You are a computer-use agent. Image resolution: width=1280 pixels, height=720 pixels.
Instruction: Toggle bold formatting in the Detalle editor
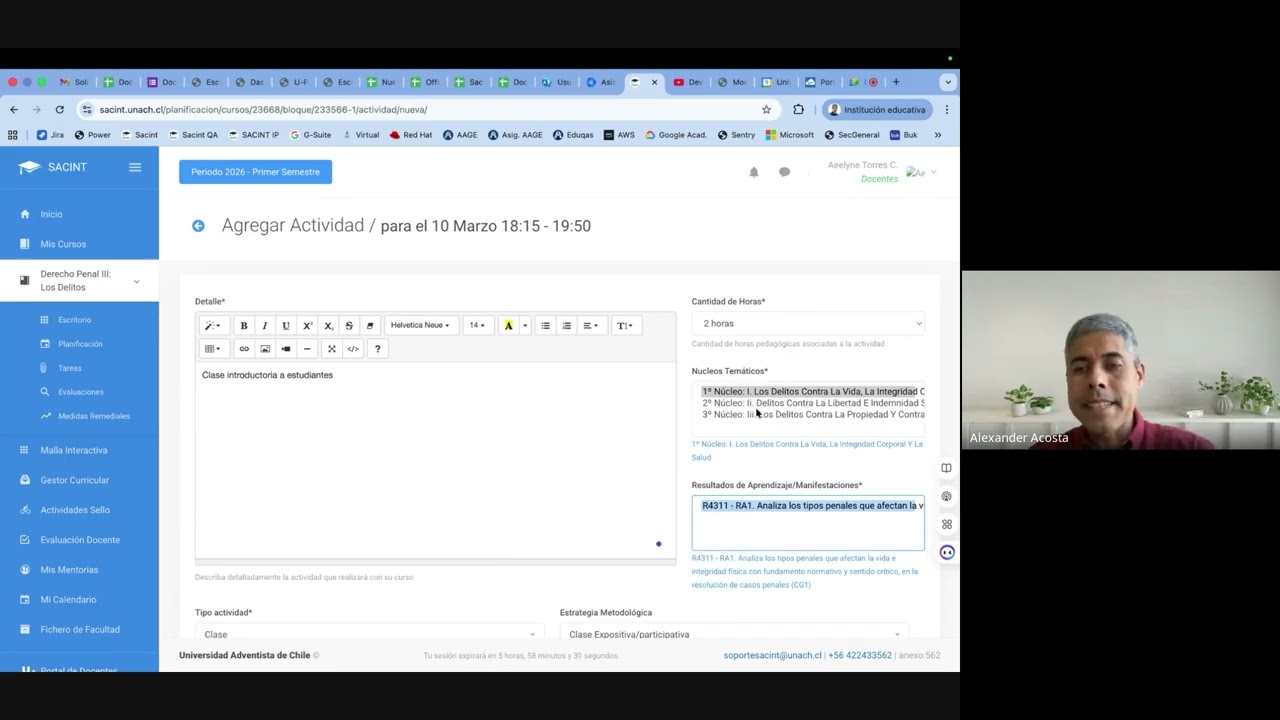point(244,325)
